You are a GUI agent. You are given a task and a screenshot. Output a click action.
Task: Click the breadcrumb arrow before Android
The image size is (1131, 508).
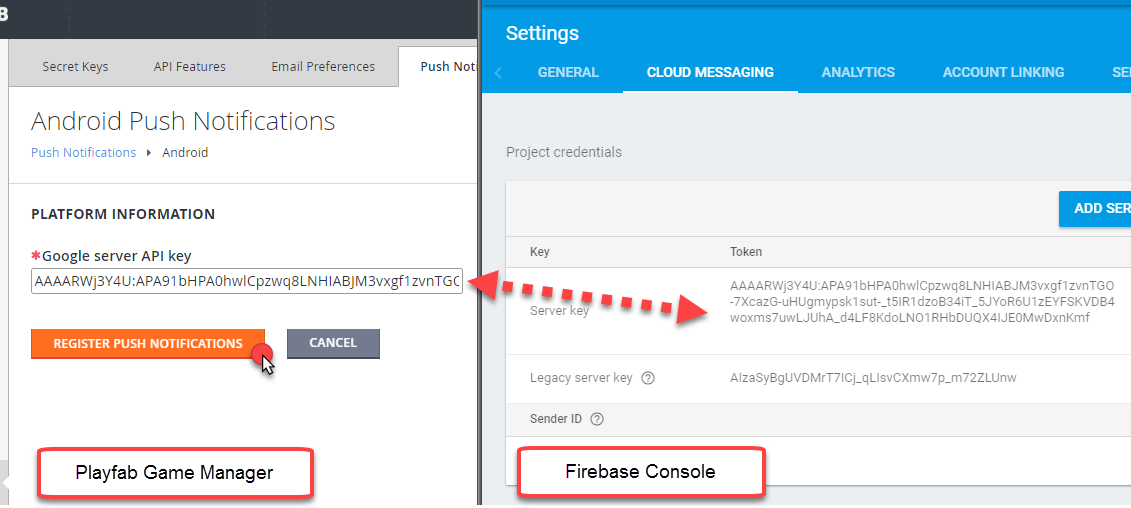[x=149, y=152]
